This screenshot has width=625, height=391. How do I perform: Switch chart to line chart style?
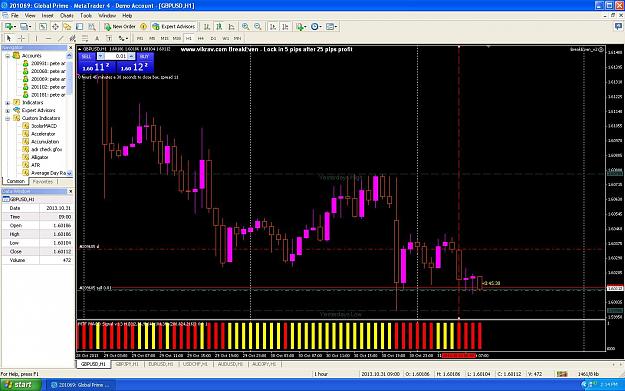(x=232, y=27)
